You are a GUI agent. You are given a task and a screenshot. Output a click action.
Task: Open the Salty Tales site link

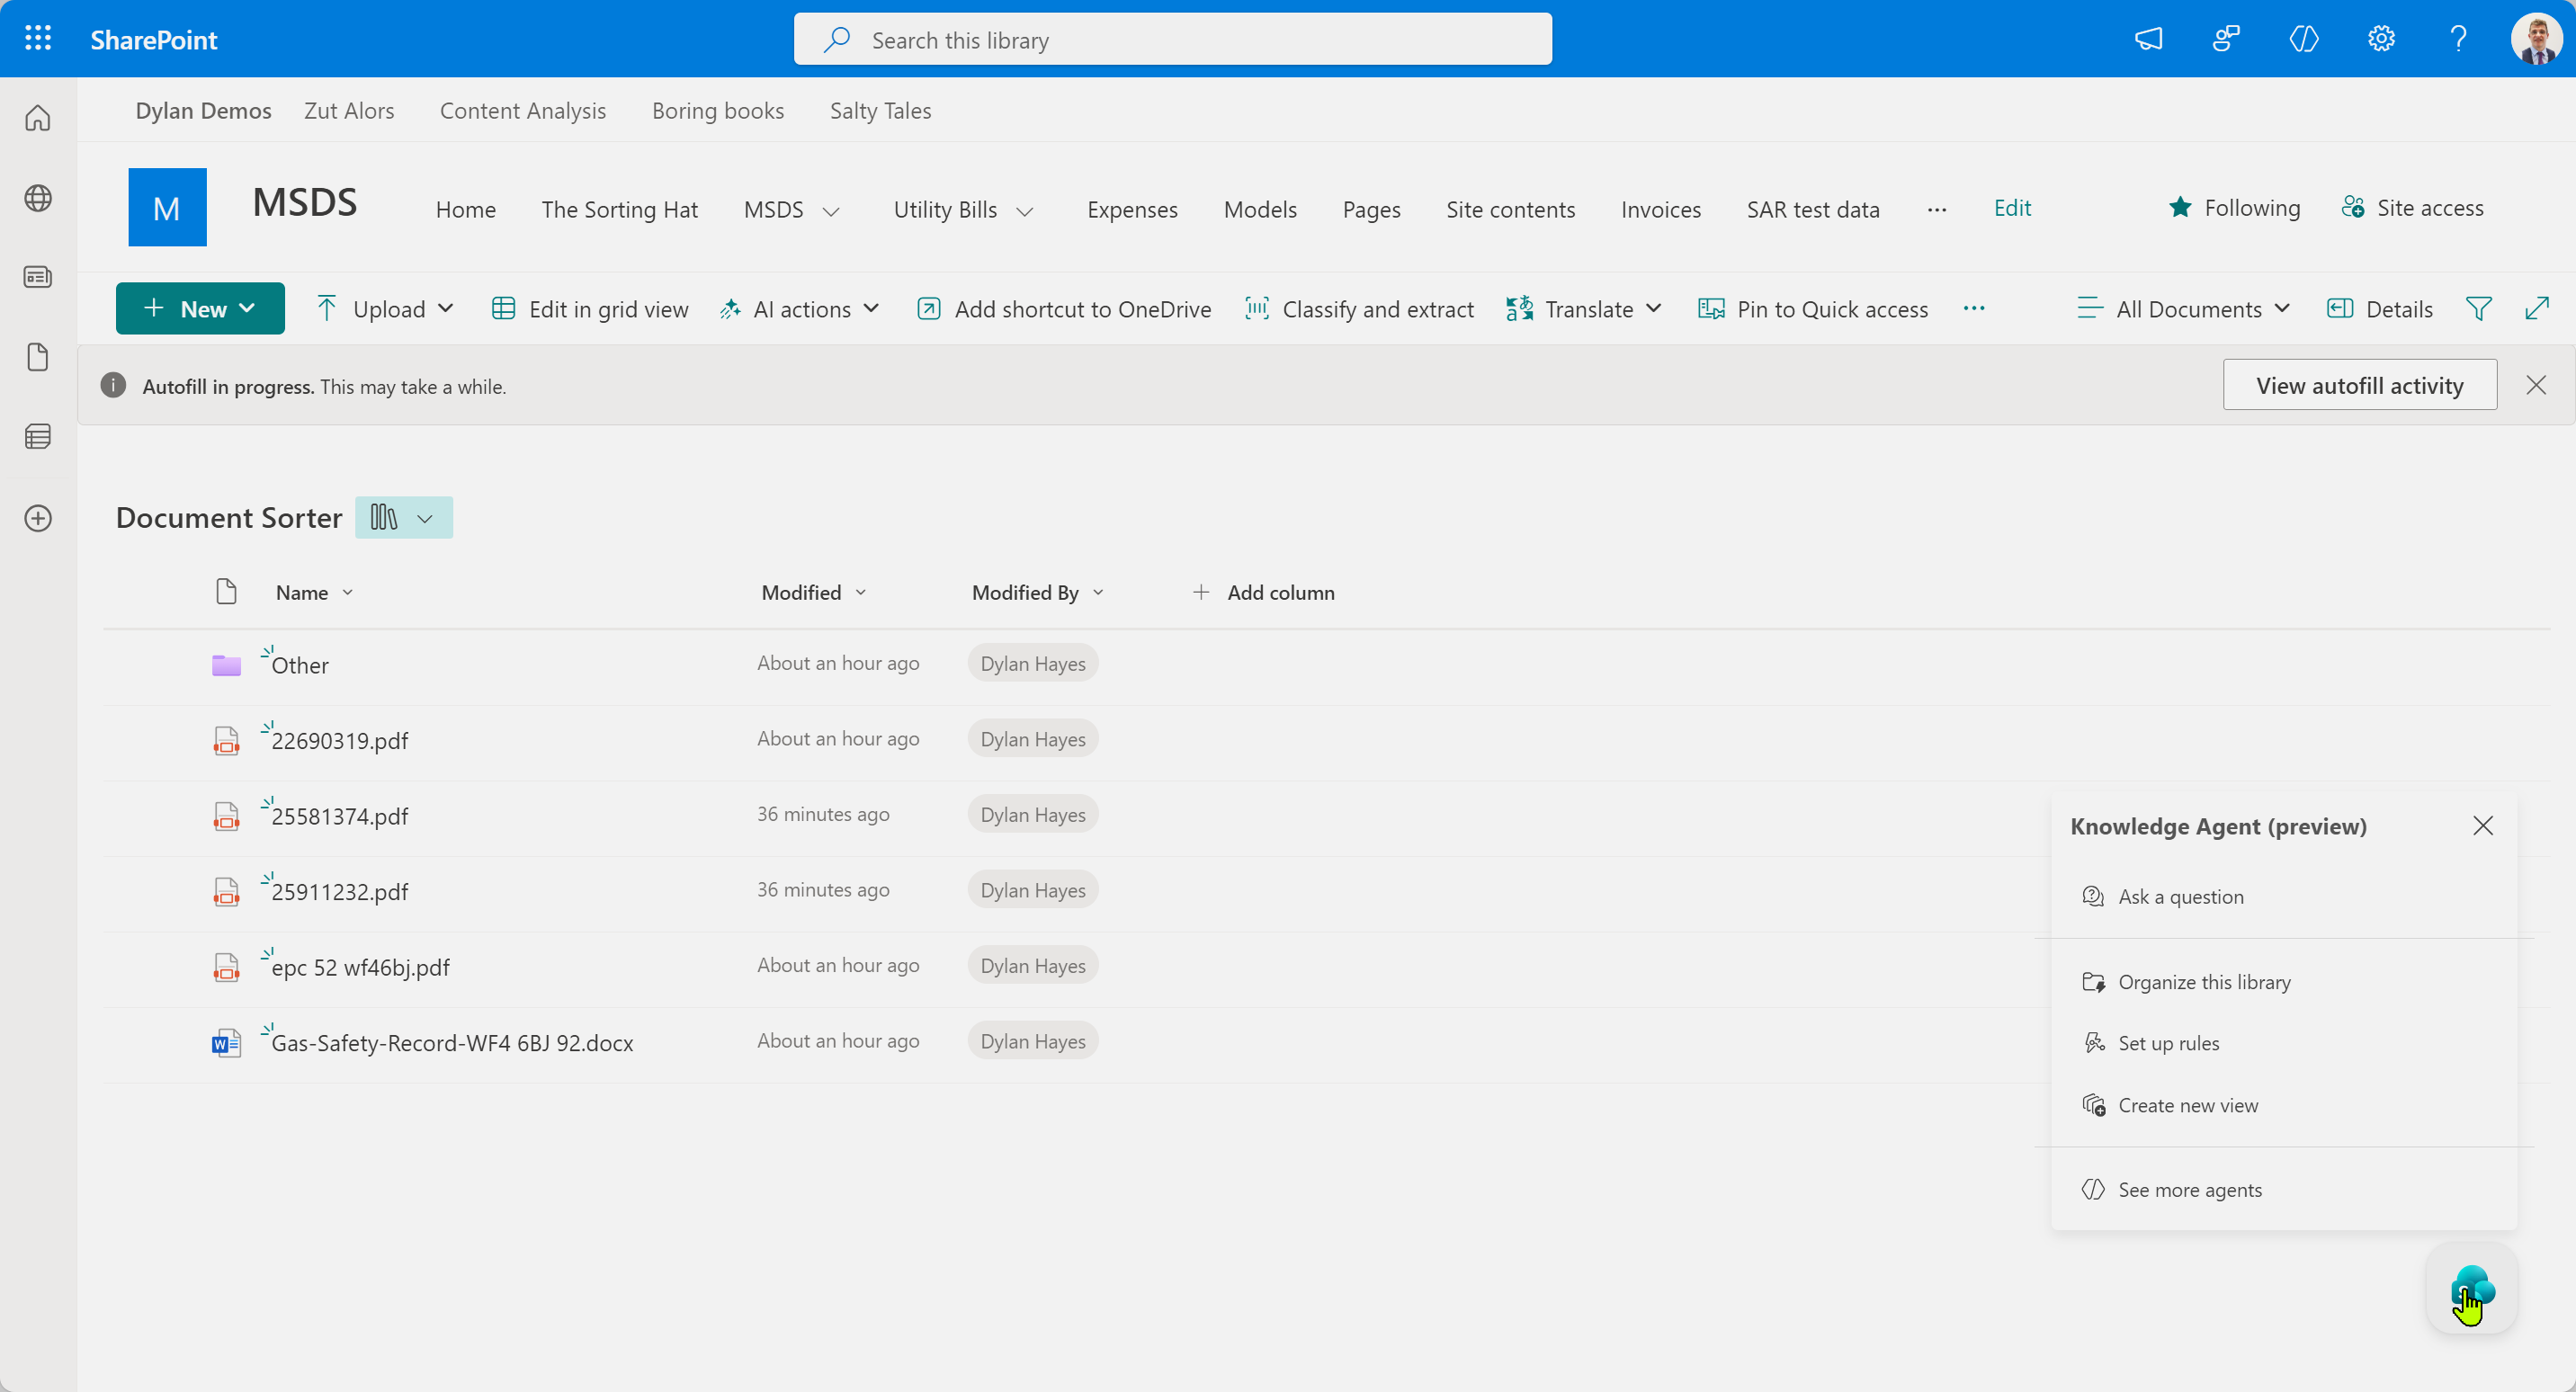[880, 110]
